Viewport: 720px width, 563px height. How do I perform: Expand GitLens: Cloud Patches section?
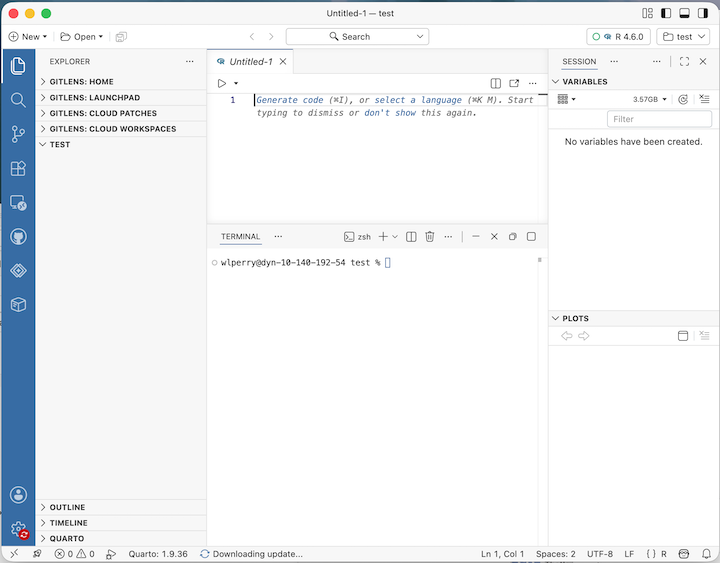tap(121, 113)
